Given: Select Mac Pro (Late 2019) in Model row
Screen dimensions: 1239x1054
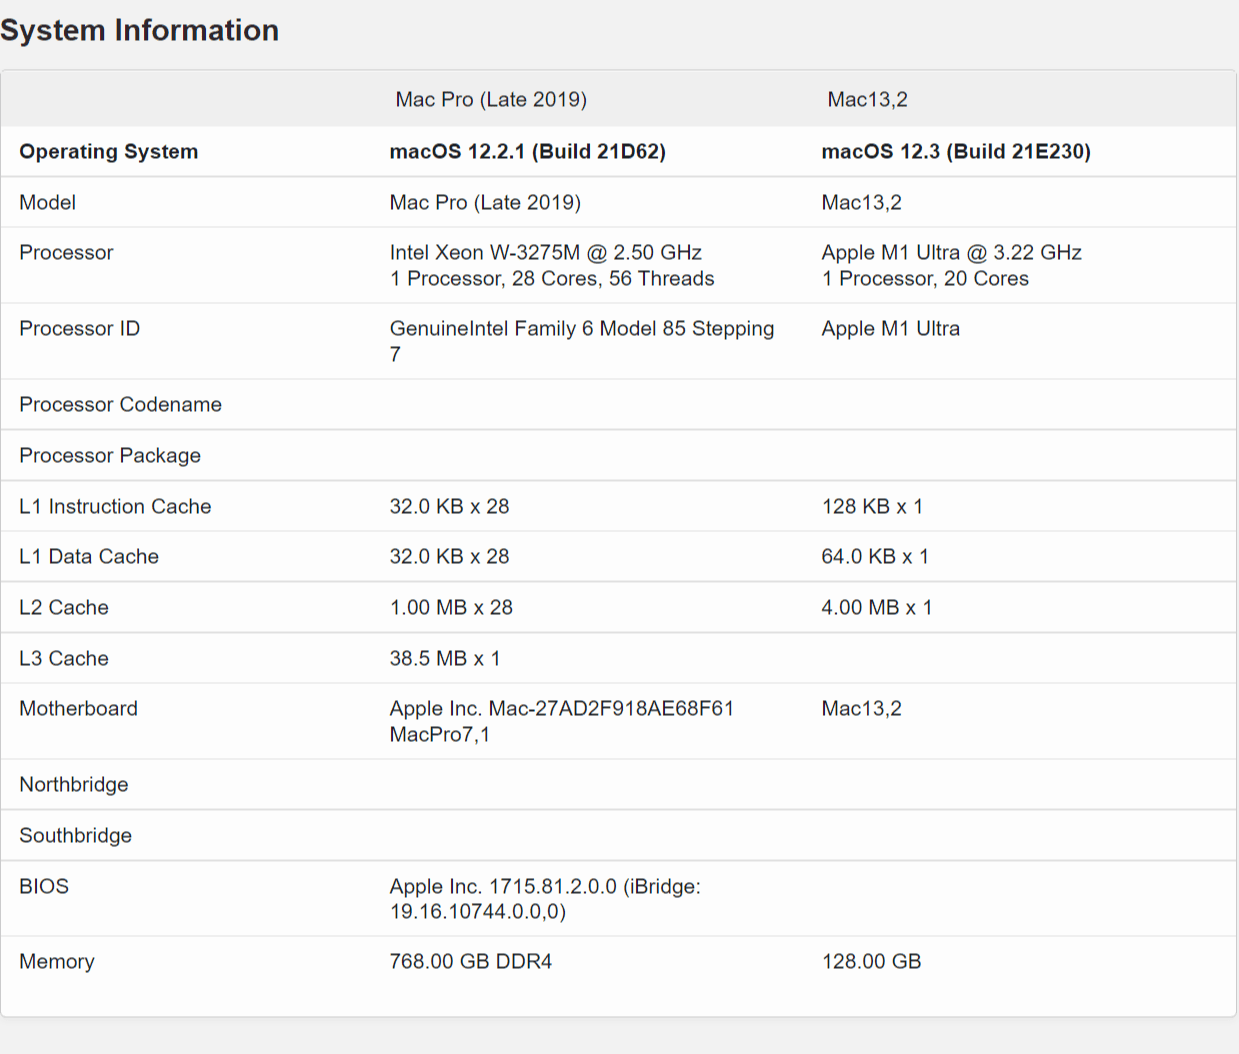Looking at the screenshot, I should click(x=485, y=202).
